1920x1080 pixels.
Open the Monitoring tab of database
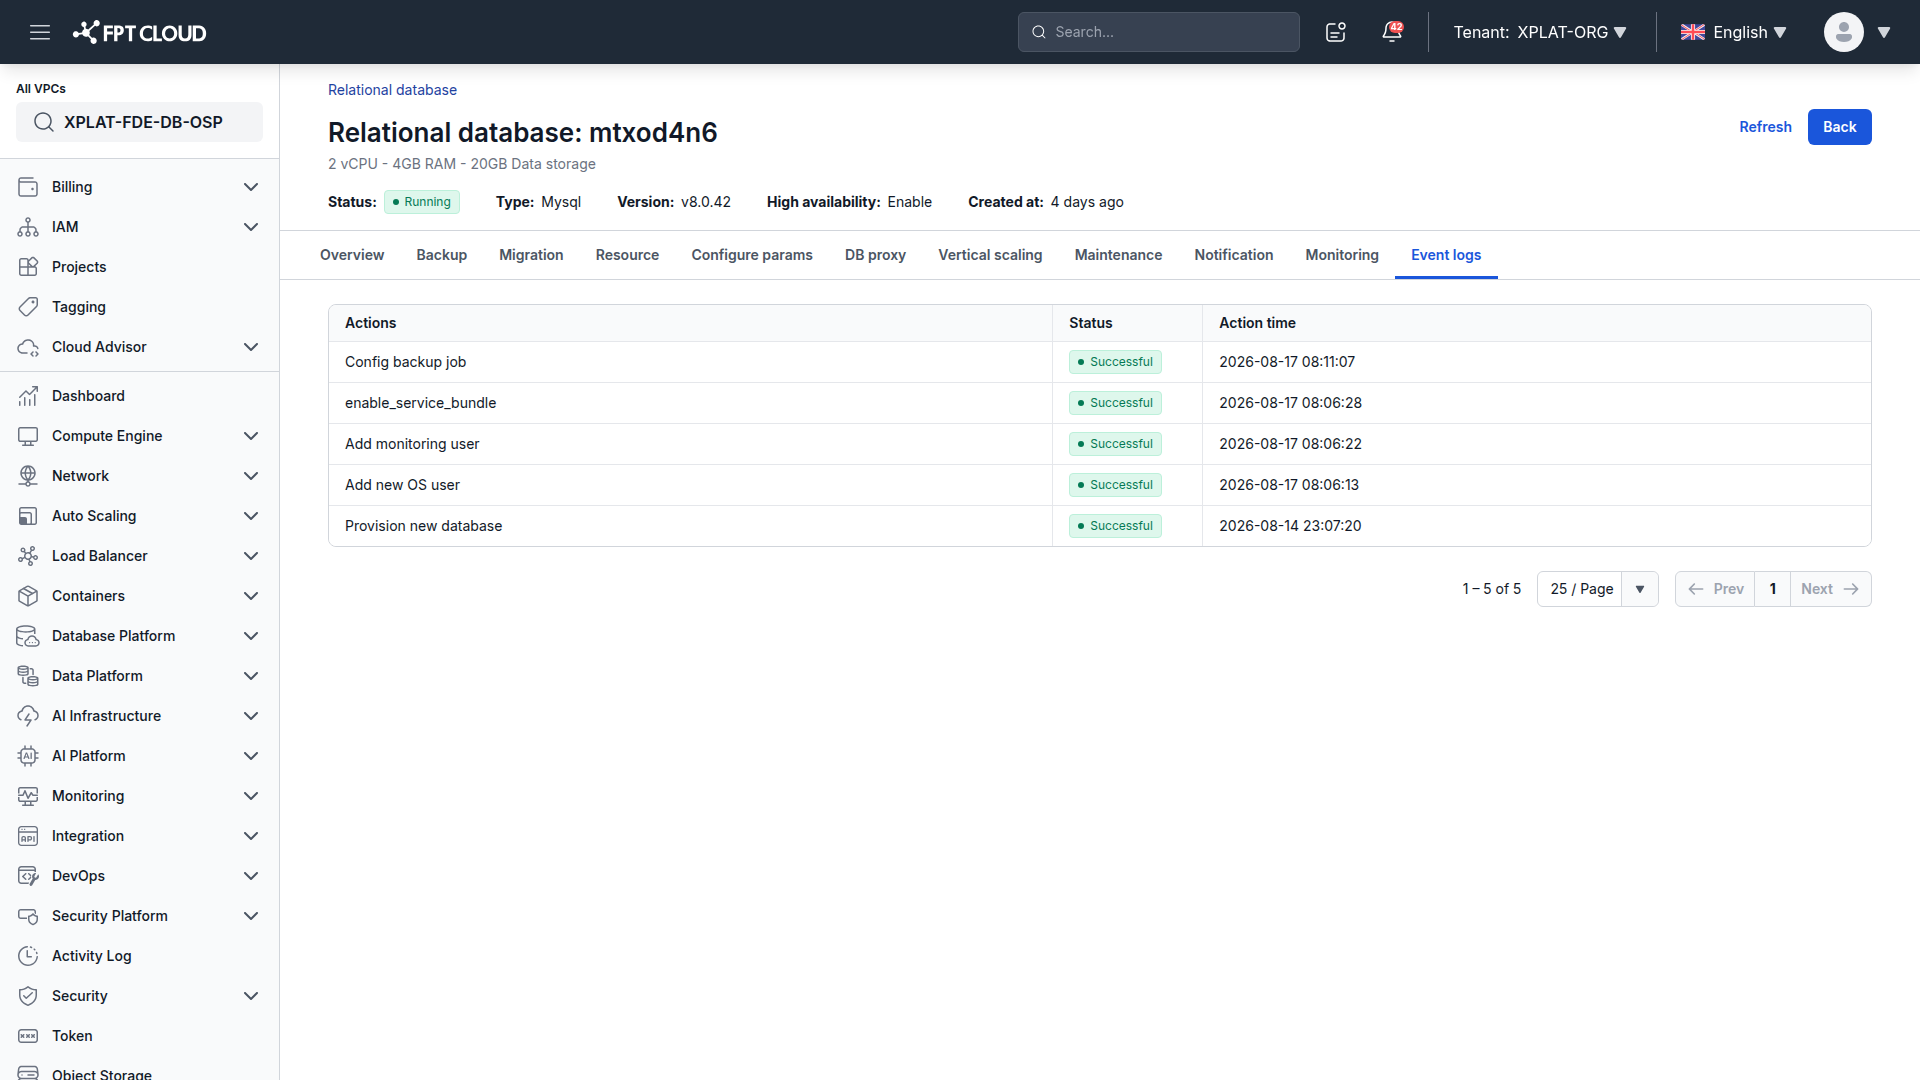coord(1342,255)
